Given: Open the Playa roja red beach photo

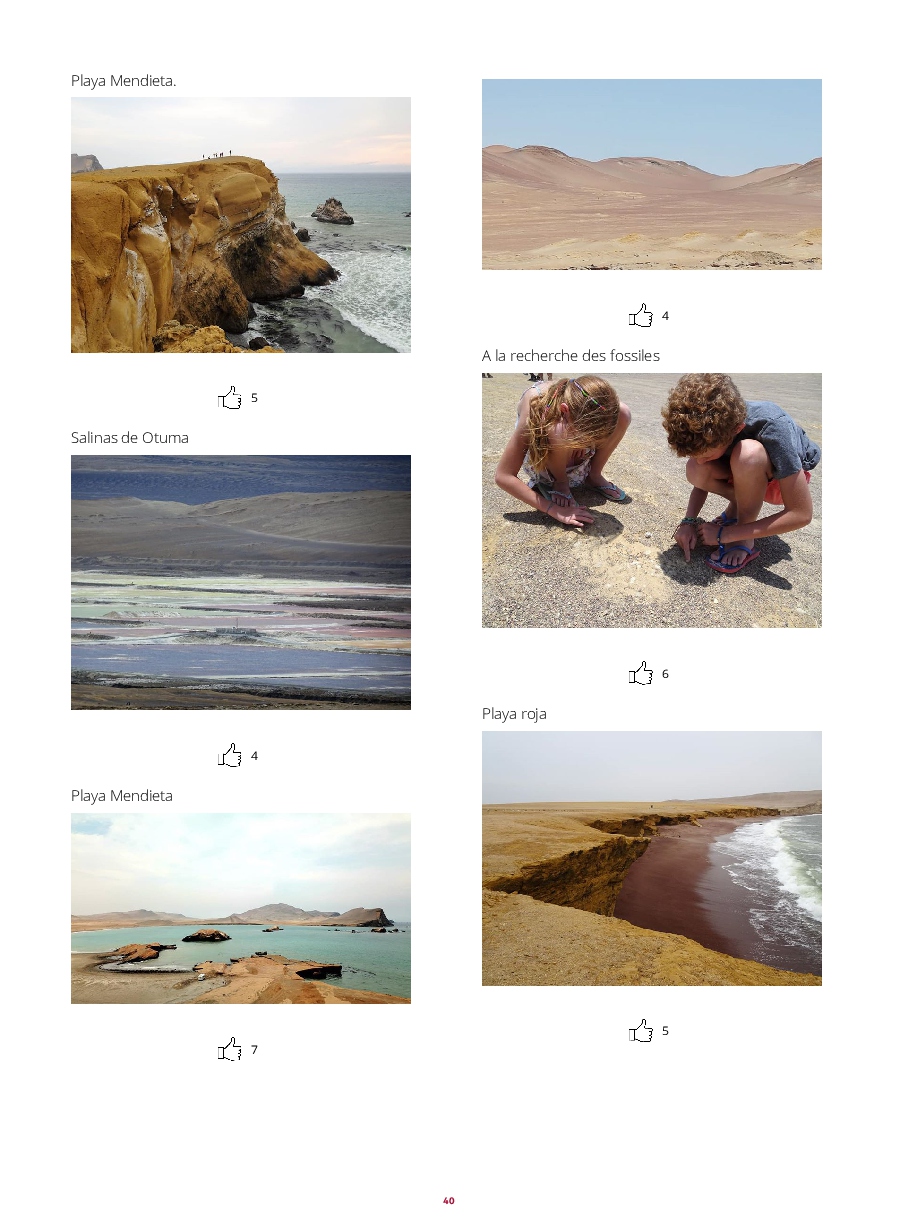Looking at the screenshot, I should pos(652,858).
